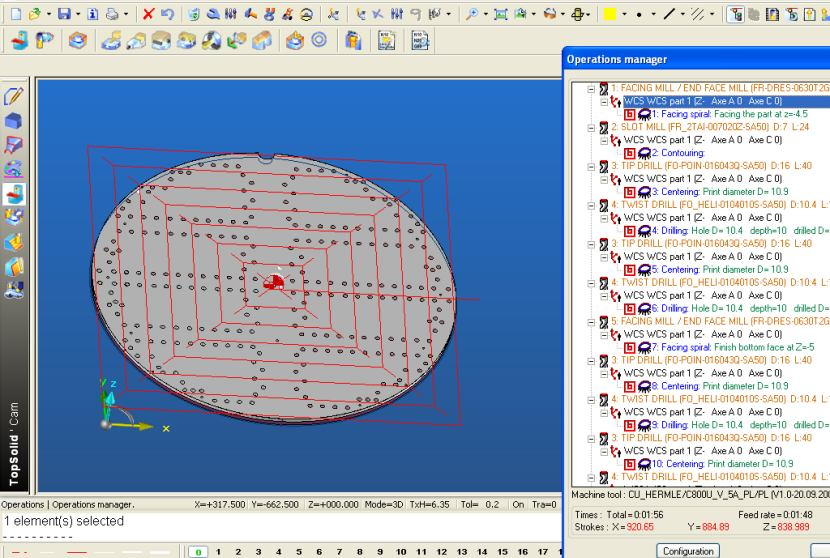Screen dimensions: 830x558
Task: Click the Print icon
Action: click(x=112, y=14)
